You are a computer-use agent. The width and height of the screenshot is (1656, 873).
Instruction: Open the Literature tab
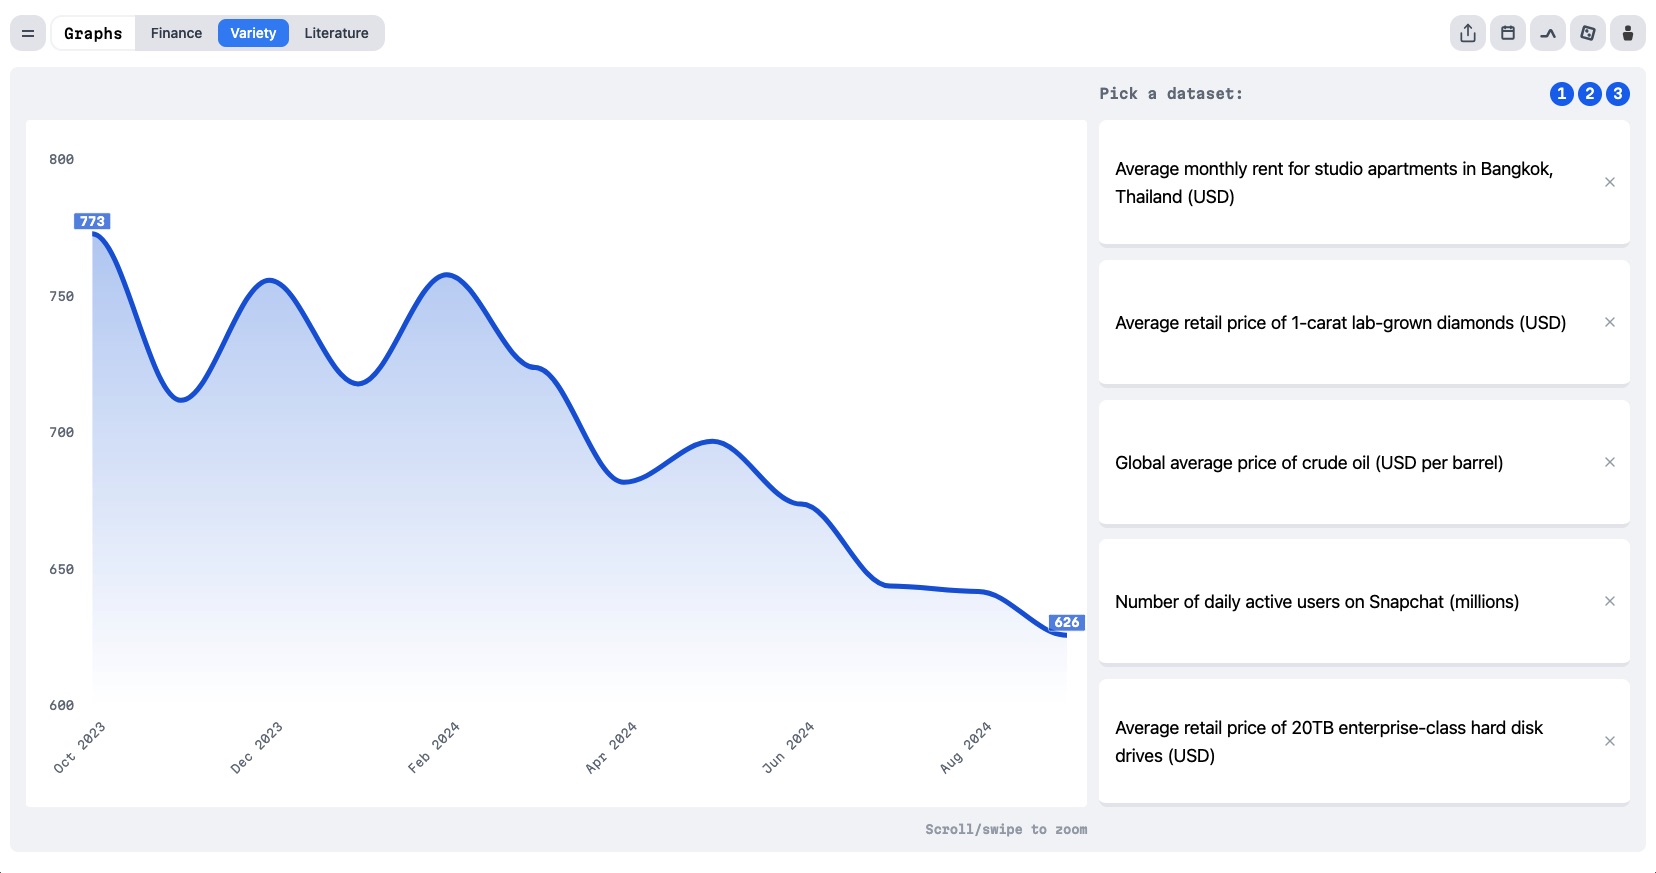click(336, 33)
